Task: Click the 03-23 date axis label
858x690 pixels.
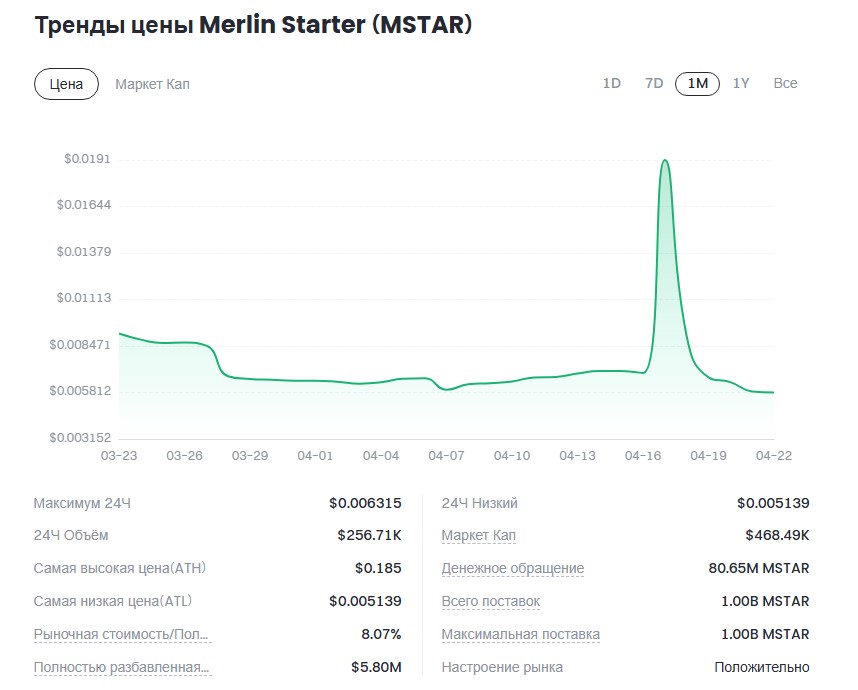Action: pos(119,456)
